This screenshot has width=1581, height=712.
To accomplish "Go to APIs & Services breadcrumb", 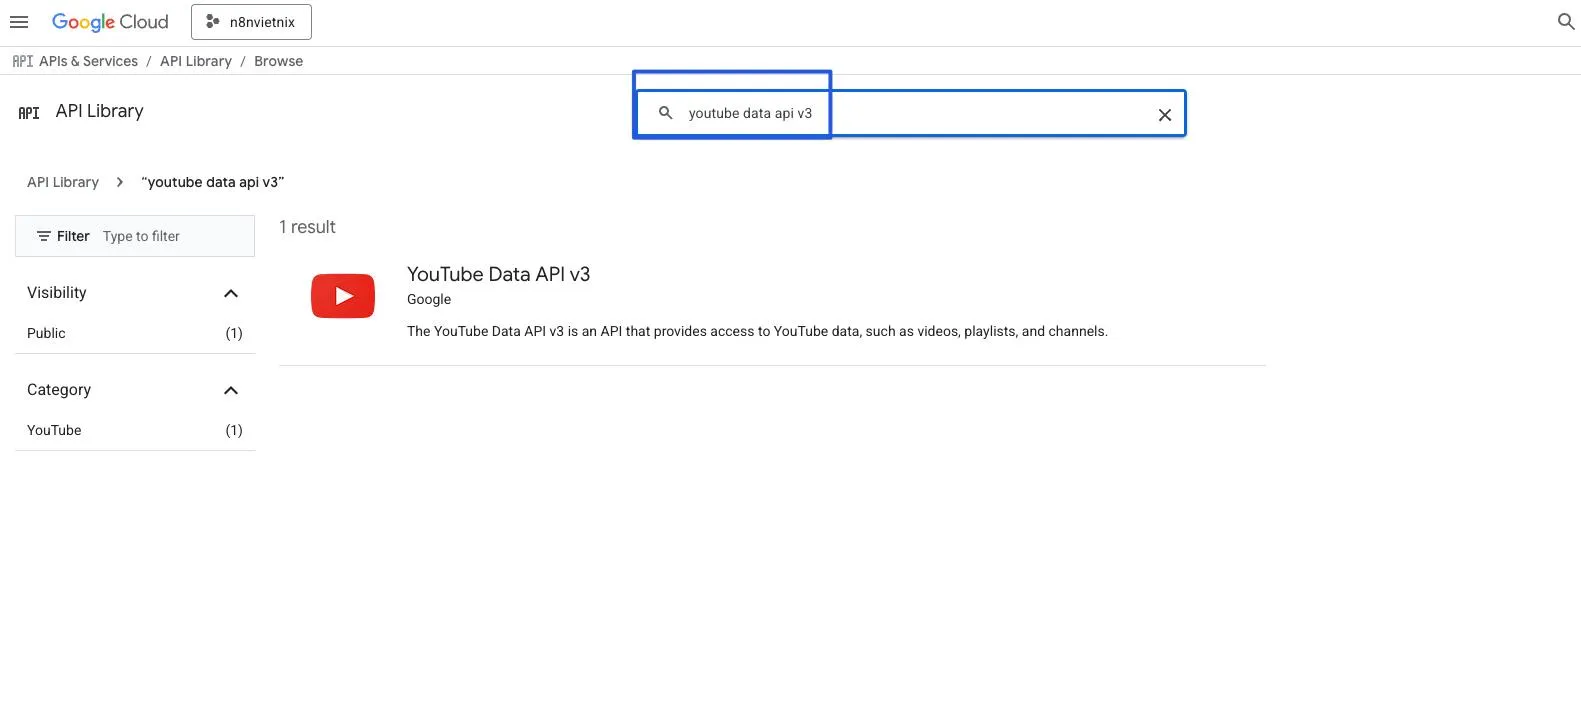I will [88, 61].
